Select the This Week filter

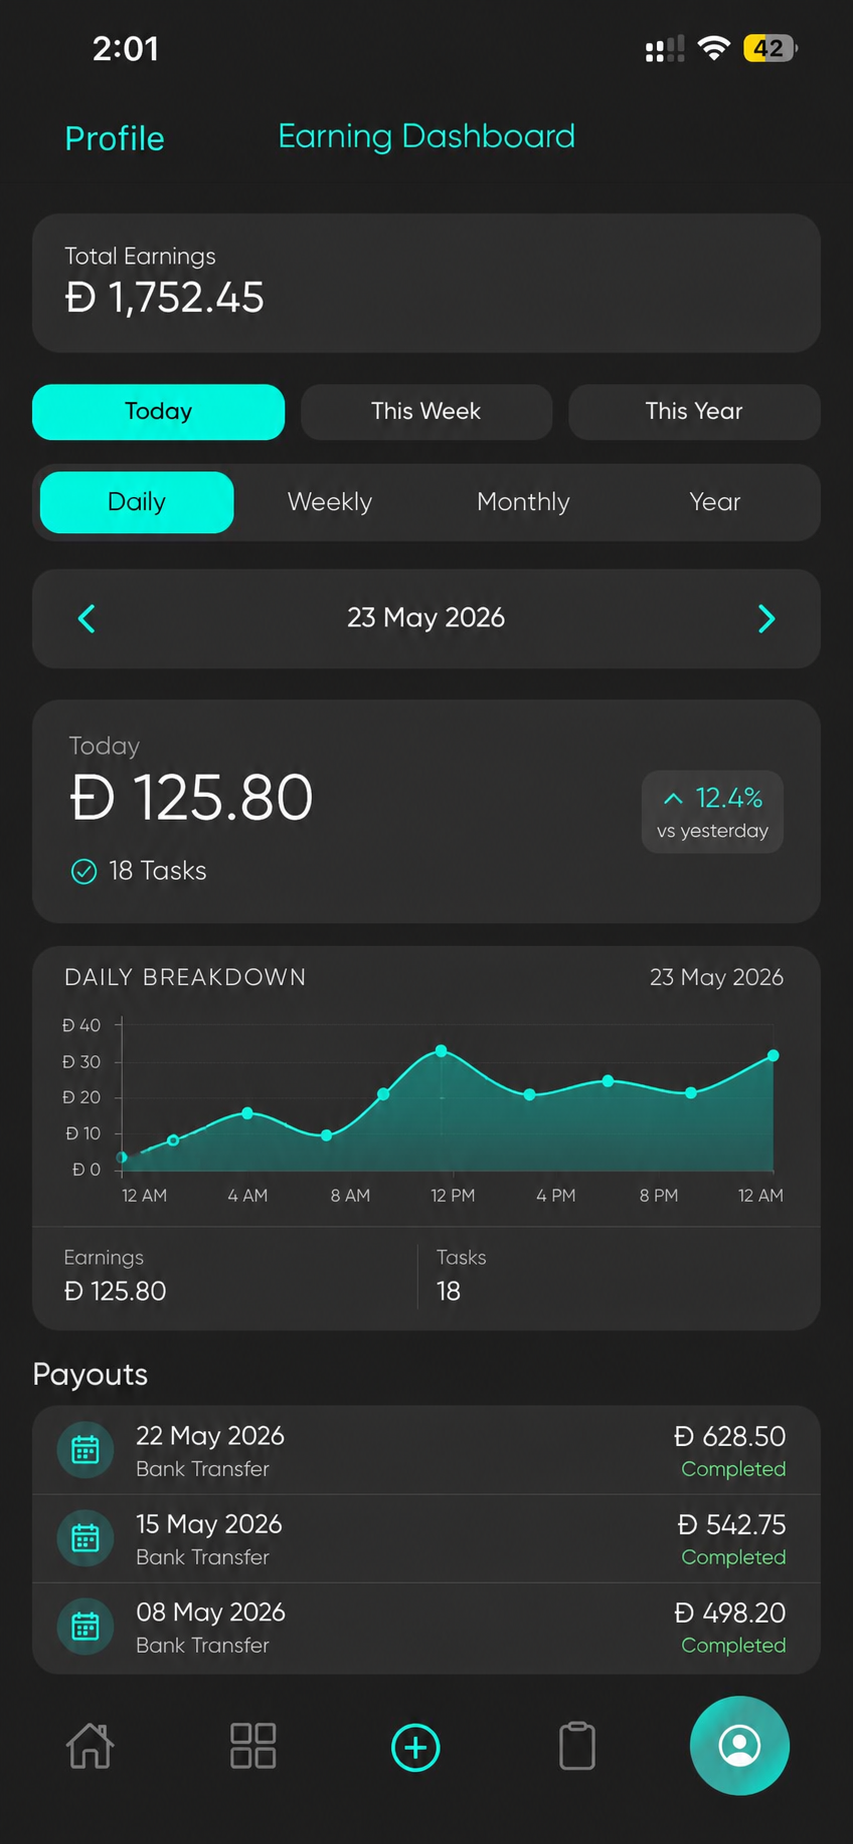[426, 412]
